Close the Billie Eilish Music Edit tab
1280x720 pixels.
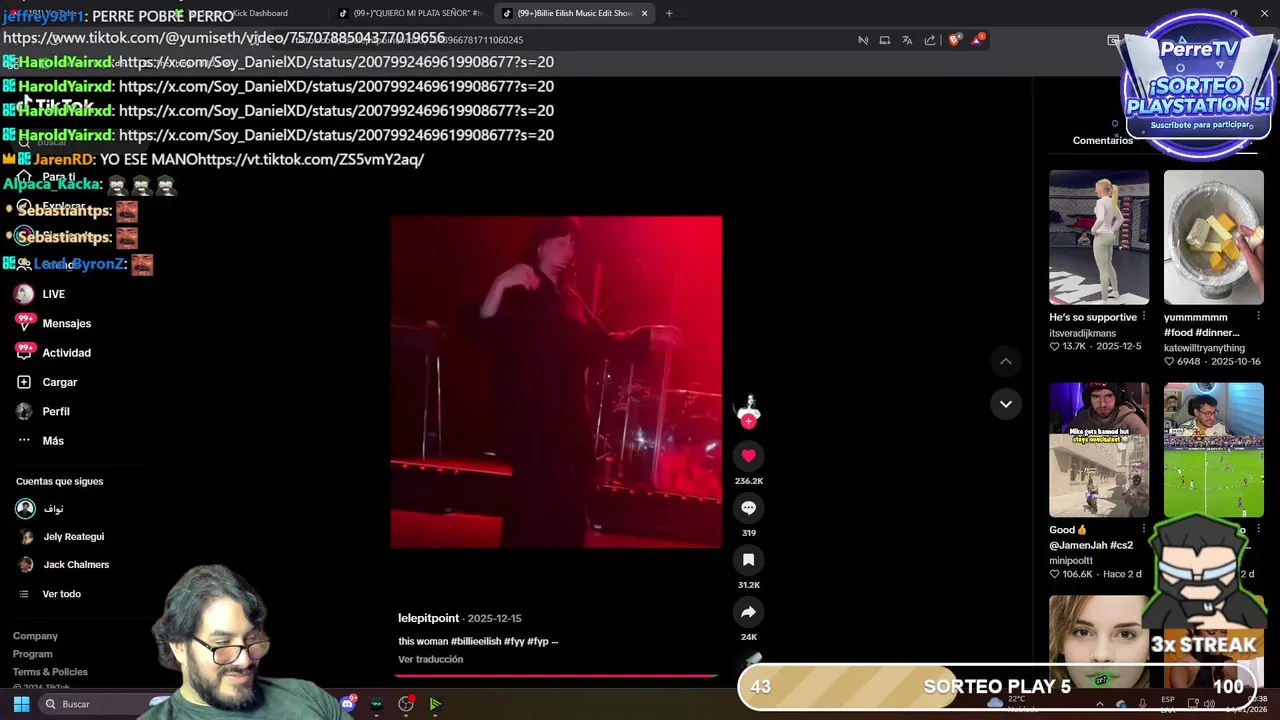tap(644, 13)
